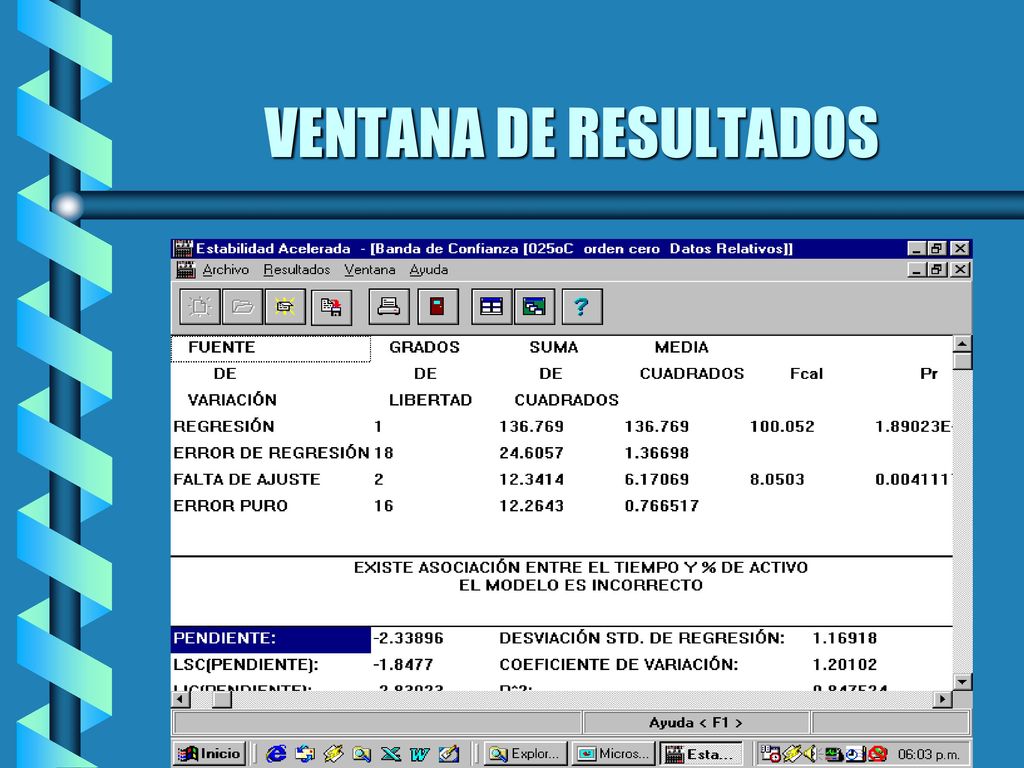Viewport: 1024px width, 768px height.
Task: Switch to the Micros... taskbar window
Action: (613, 754)
